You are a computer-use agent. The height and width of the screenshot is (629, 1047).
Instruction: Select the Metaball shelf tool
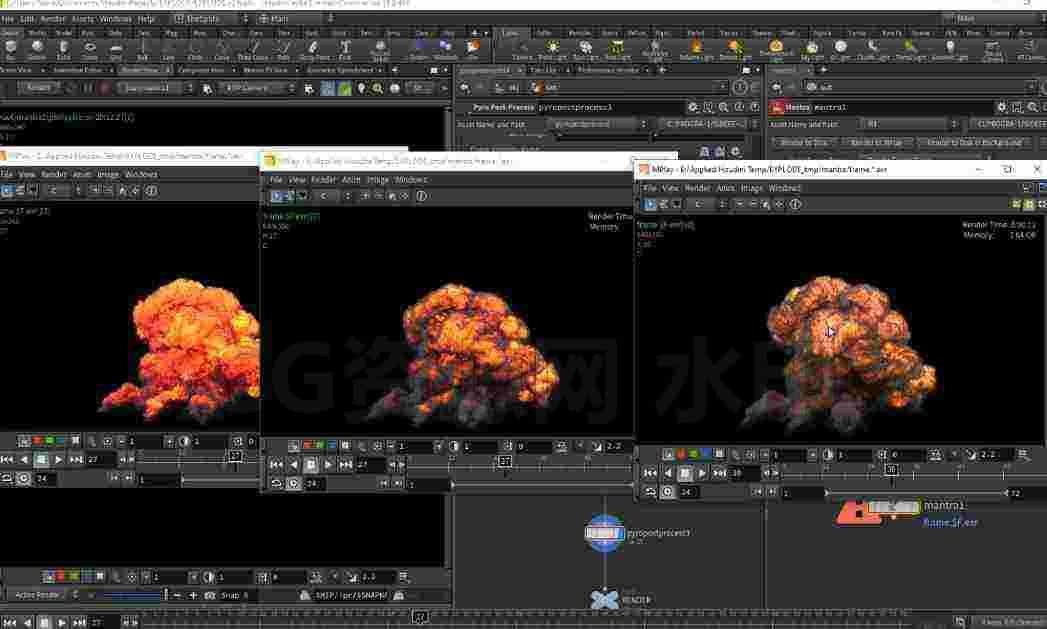point(445,49)
